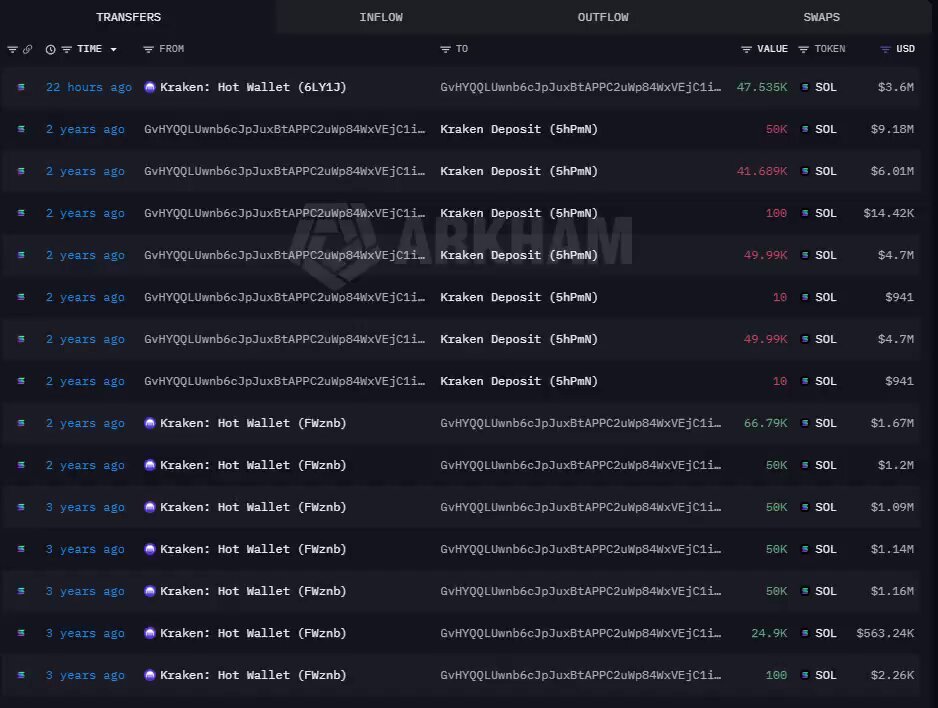The width and height of the screenshot is (938, 708).
Task: Select the USD amount $3.6M
Action: point(896,87)
